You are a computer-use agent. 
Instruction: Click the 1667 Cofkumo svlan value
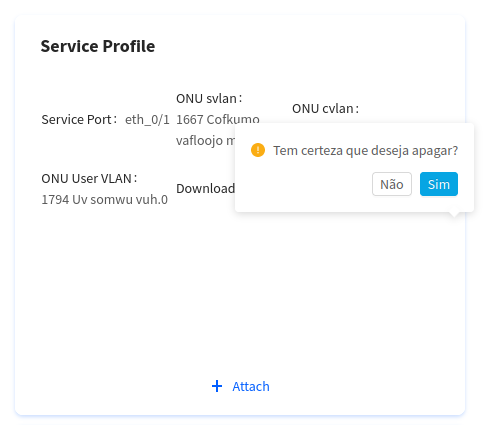pyautogui.click(x=218, y=119)
